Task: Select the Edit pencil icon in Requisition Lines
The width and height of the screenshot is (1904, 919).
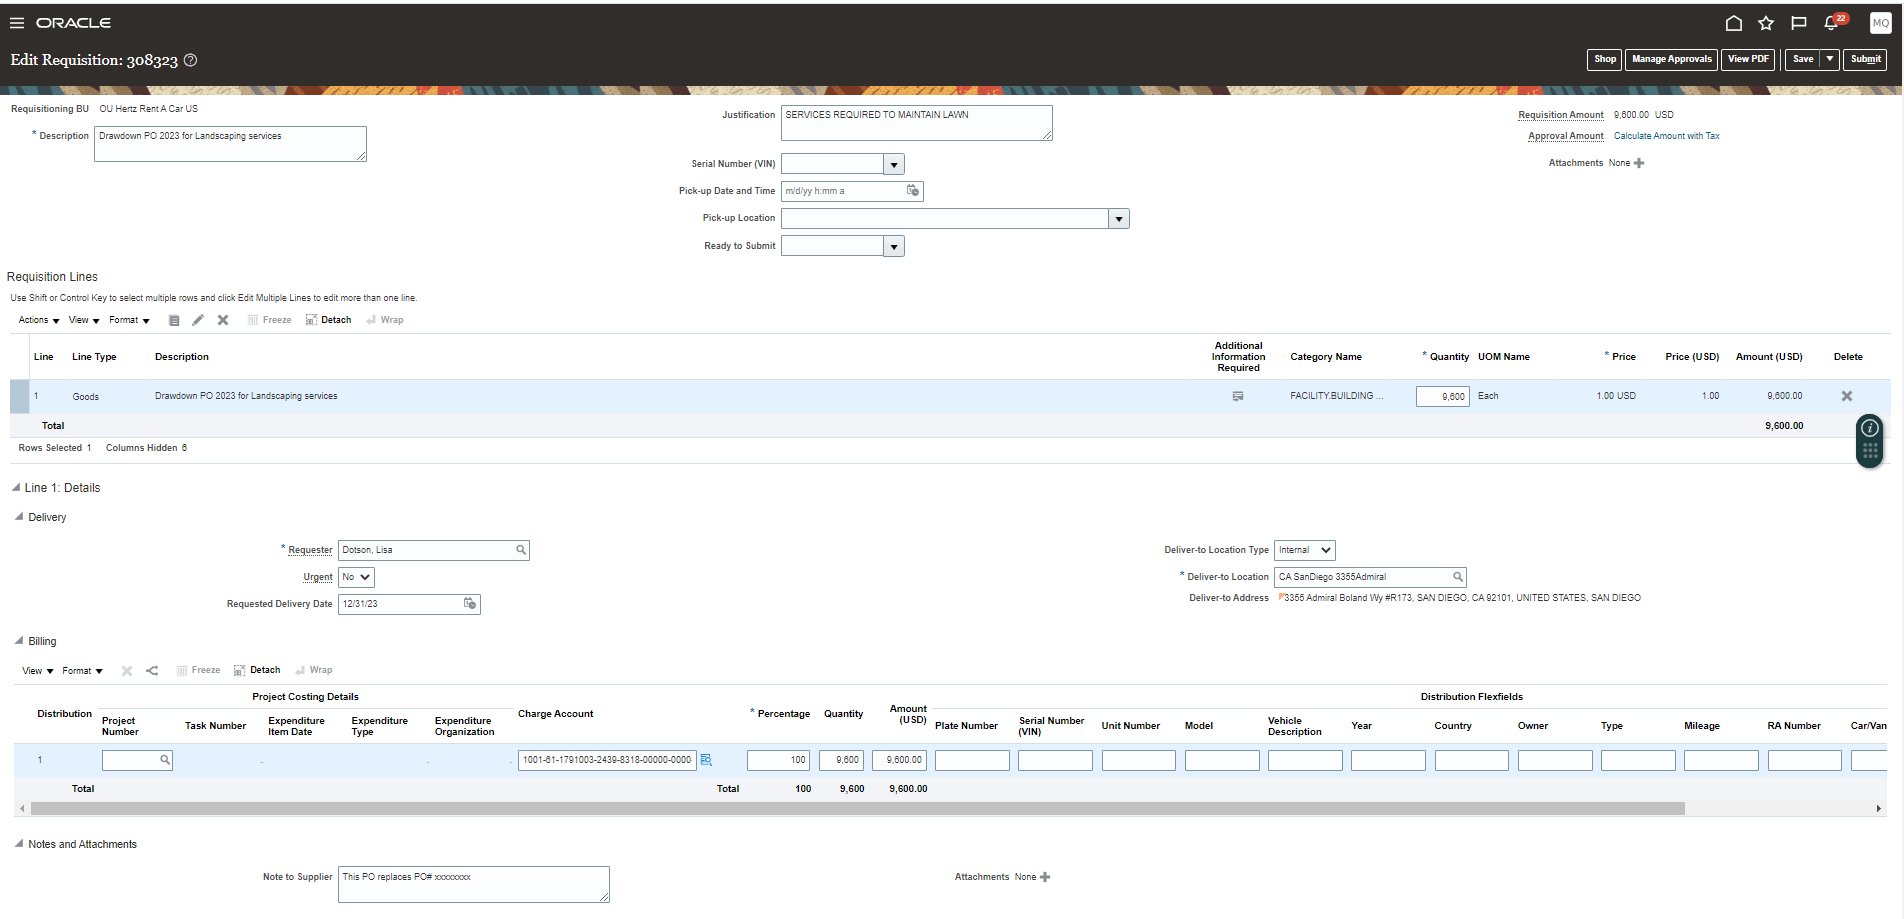Action: [x=198, y=319]
